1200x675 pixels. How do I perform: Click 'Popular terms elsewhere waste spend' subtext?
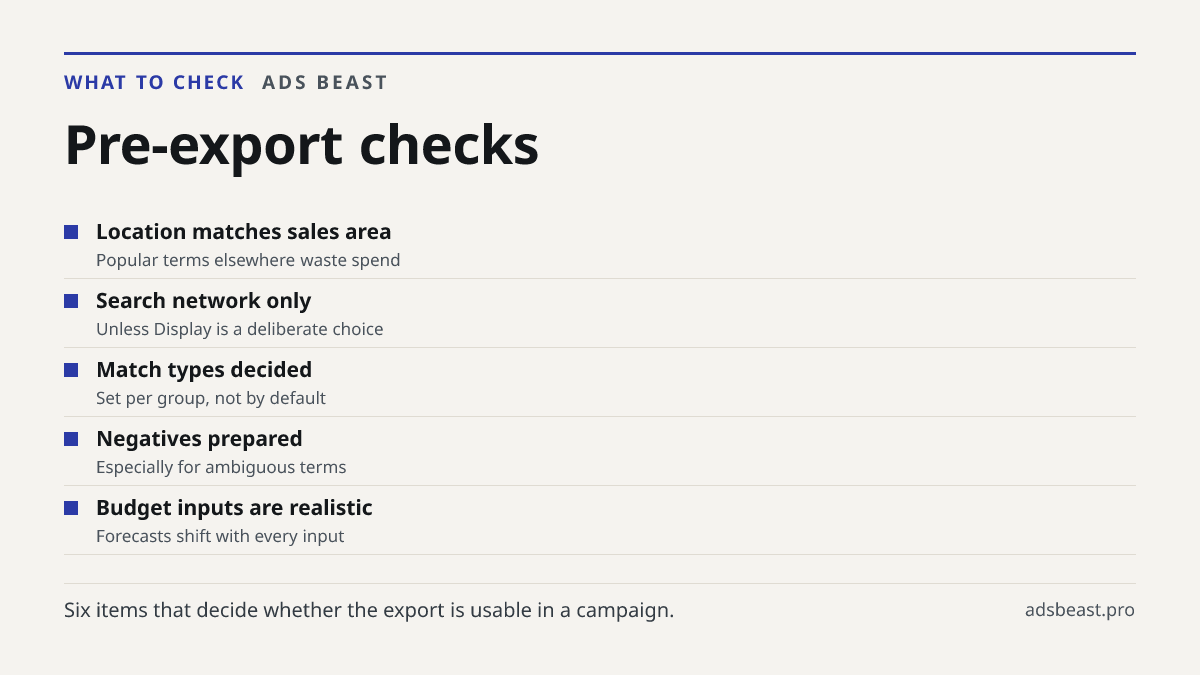[x=248, y=260]
